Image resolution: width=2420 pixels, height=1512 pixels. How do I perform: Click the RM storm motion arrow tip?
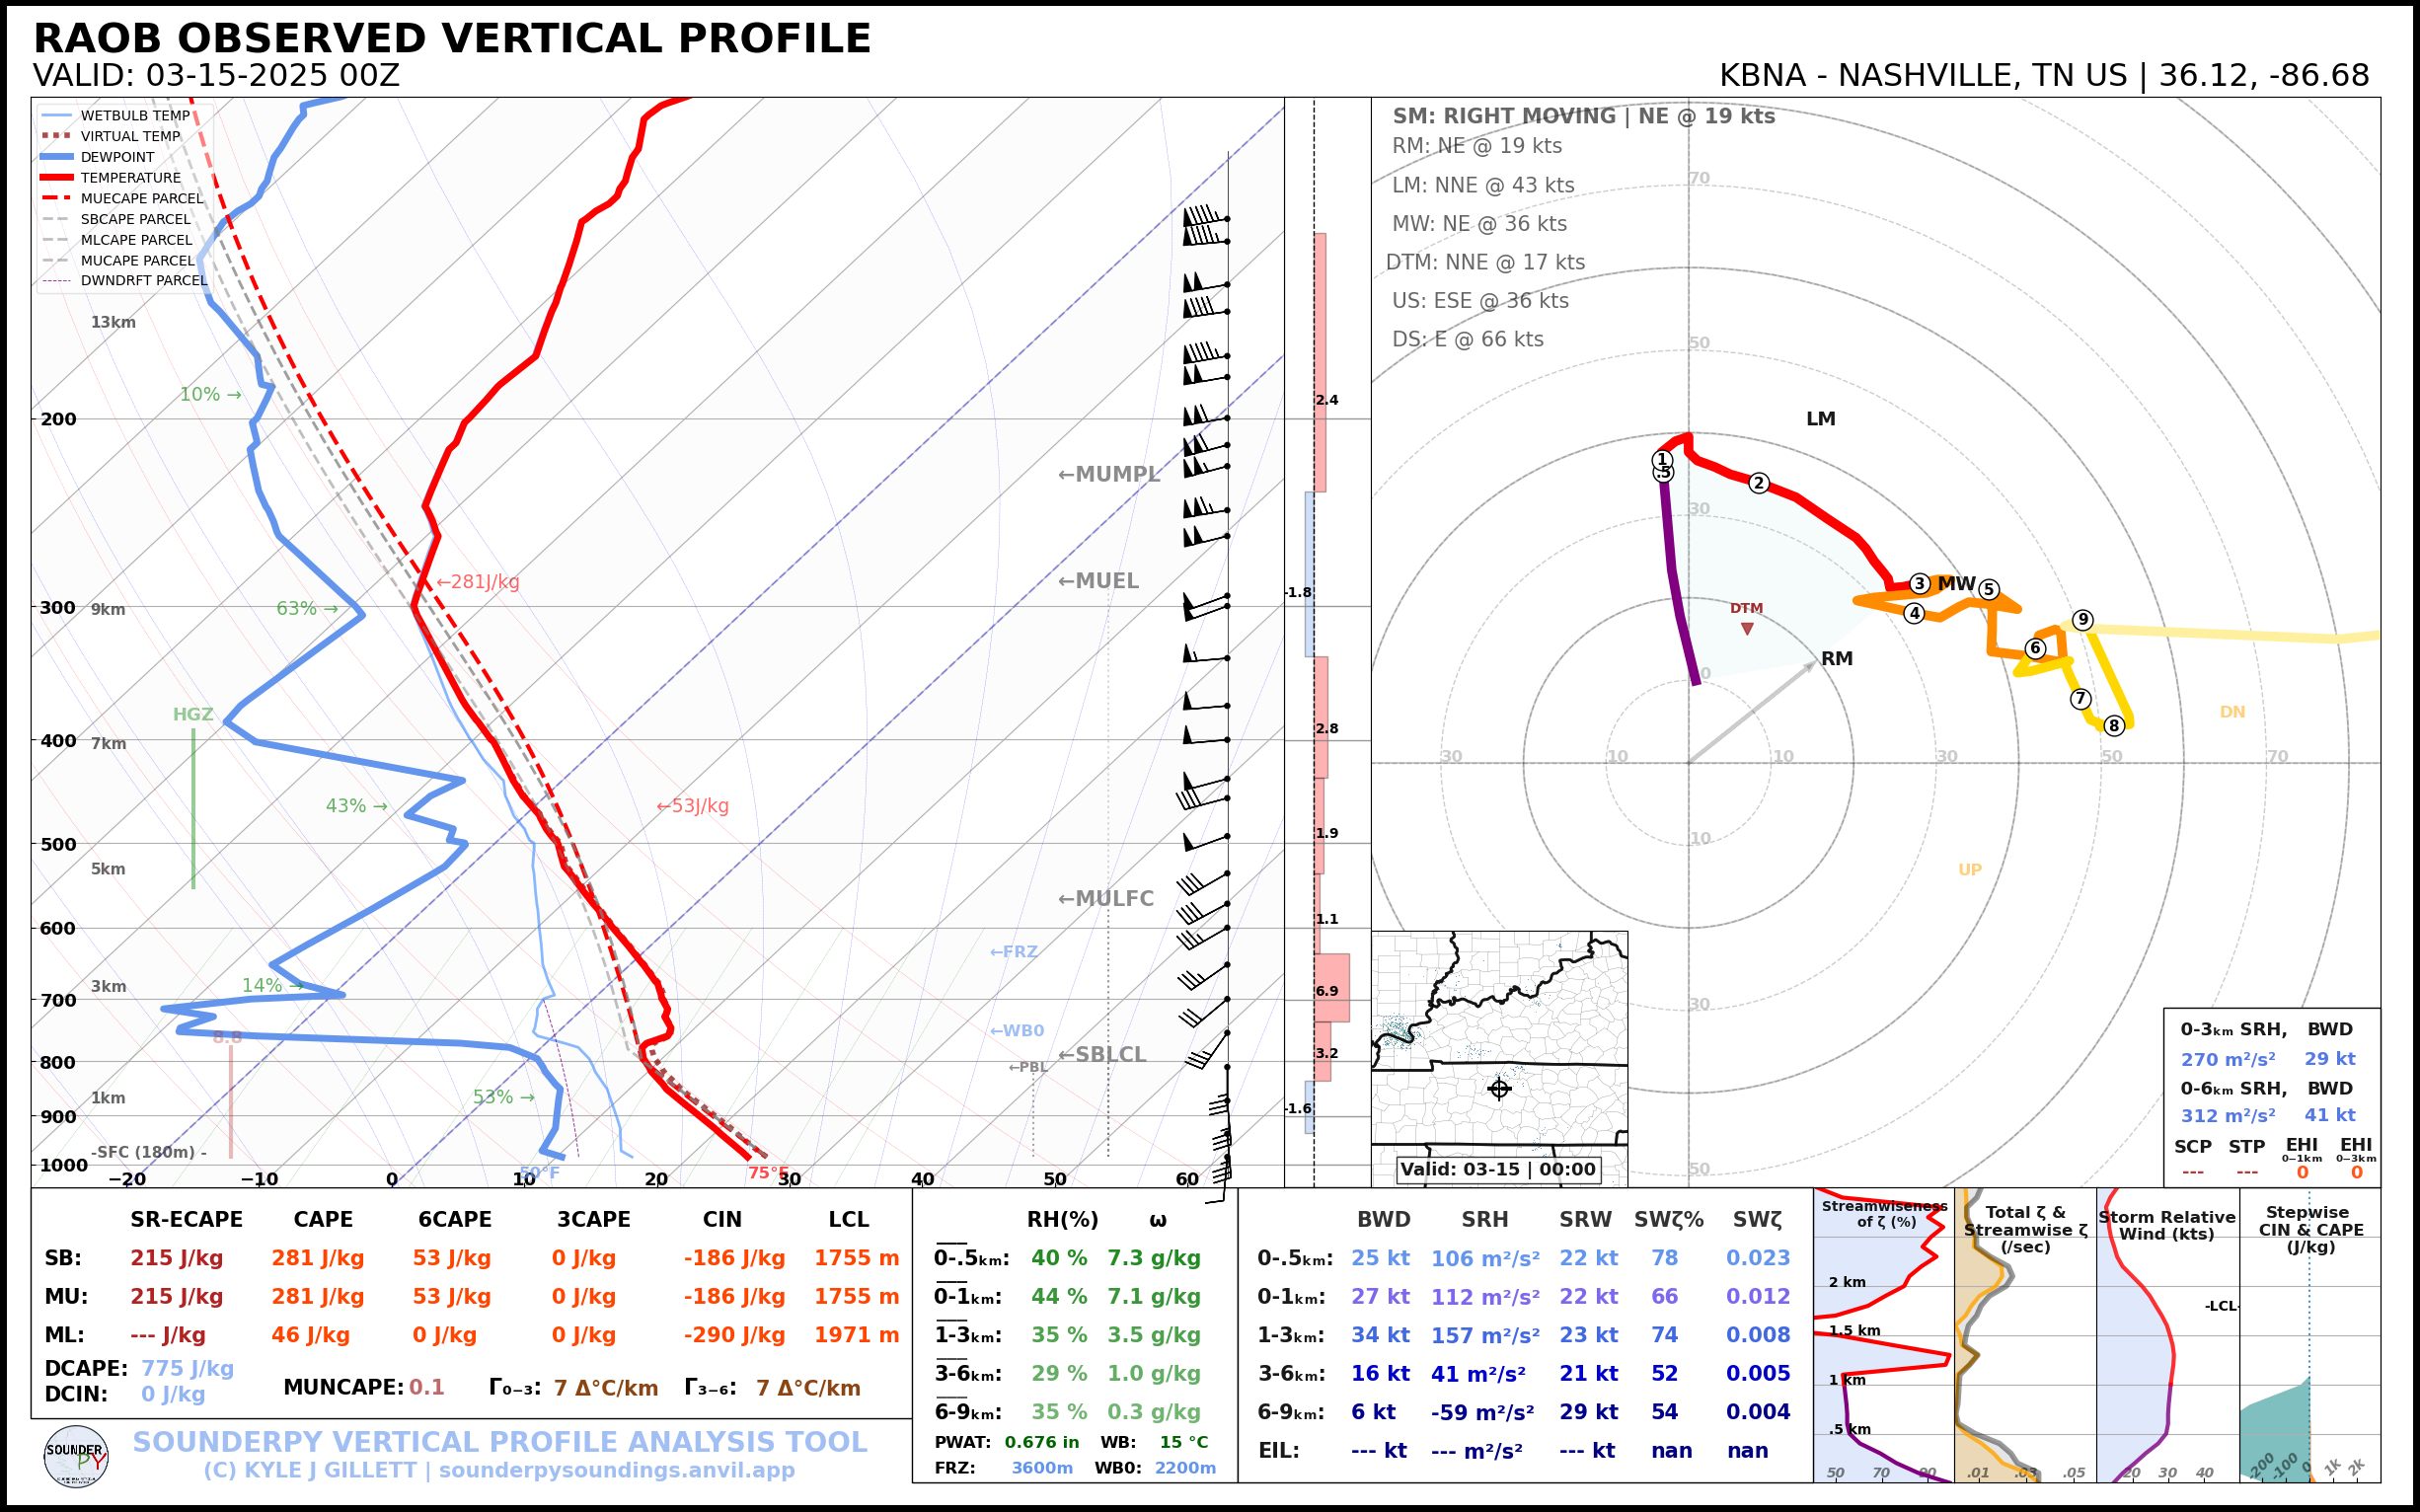1814,663
